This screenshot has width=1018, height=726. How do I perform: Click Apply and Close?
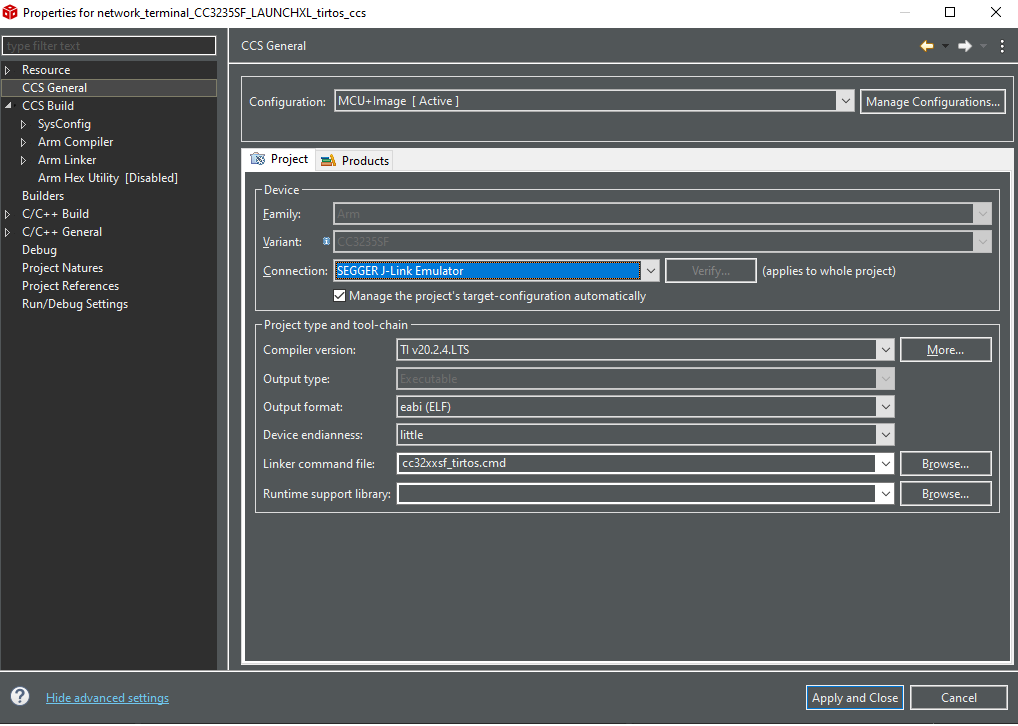coord(854,697)
